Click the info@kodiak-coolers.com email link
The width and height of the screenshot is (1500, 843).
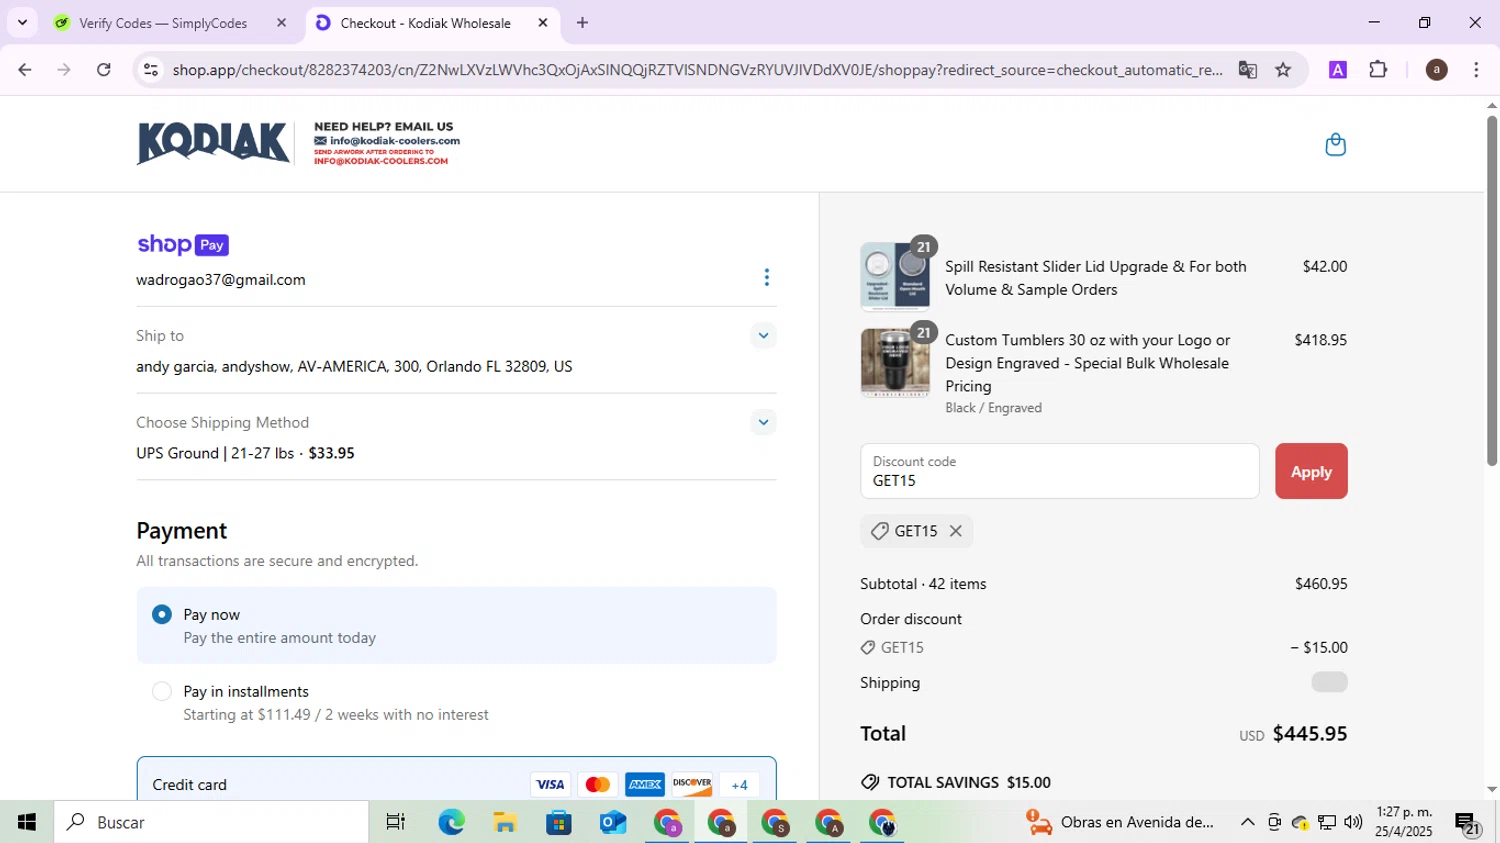coord(395,141)
